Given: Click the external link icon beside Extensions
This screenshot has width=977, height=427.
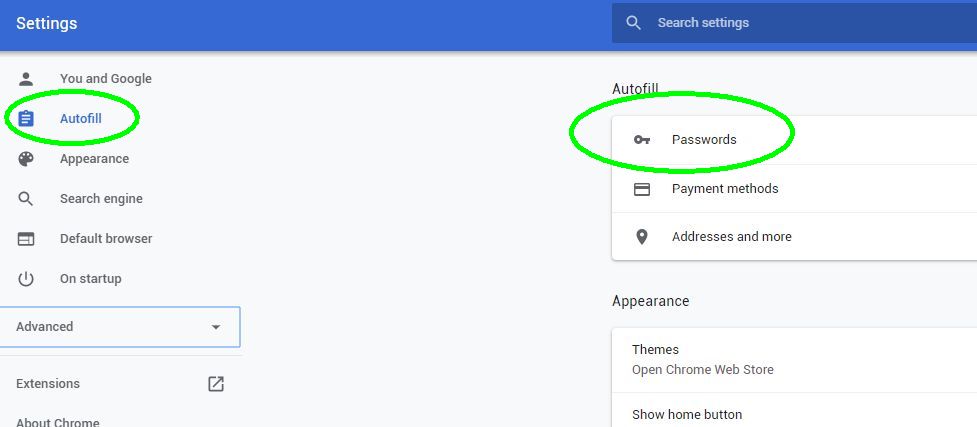Looking at the screenshot, I should (x=216, y=384).
